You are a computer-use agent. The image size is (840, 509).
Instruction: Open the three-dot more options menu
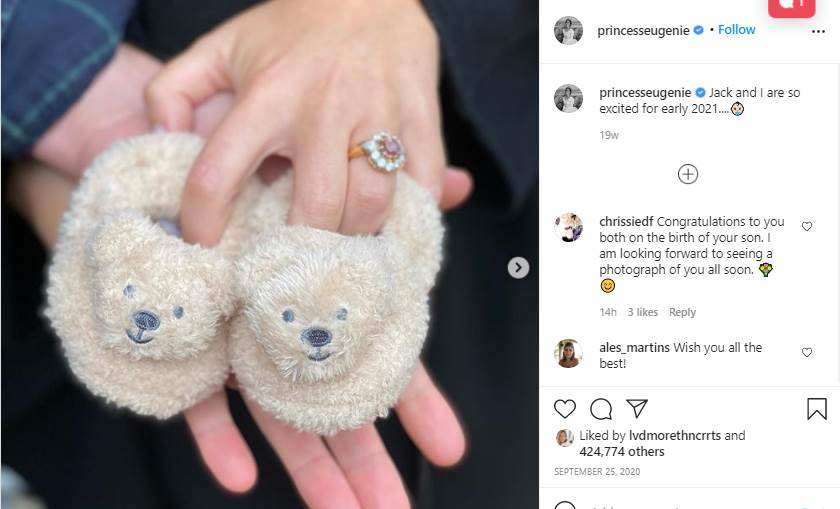tap(818, 32)
